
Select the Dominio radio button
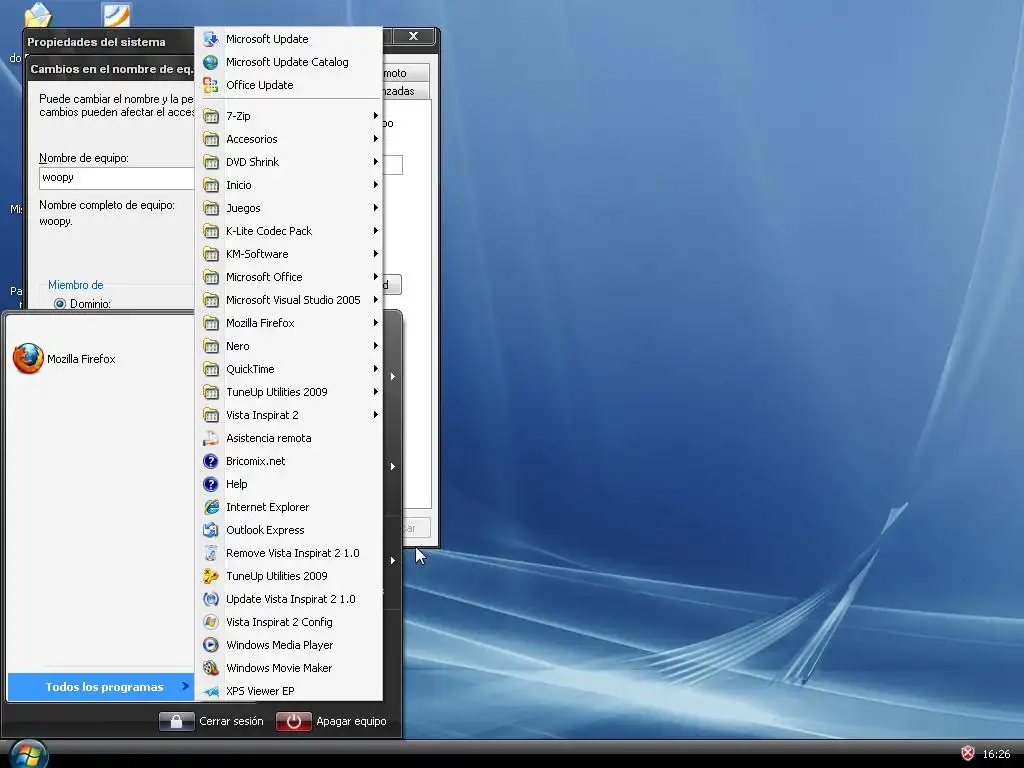60,304
